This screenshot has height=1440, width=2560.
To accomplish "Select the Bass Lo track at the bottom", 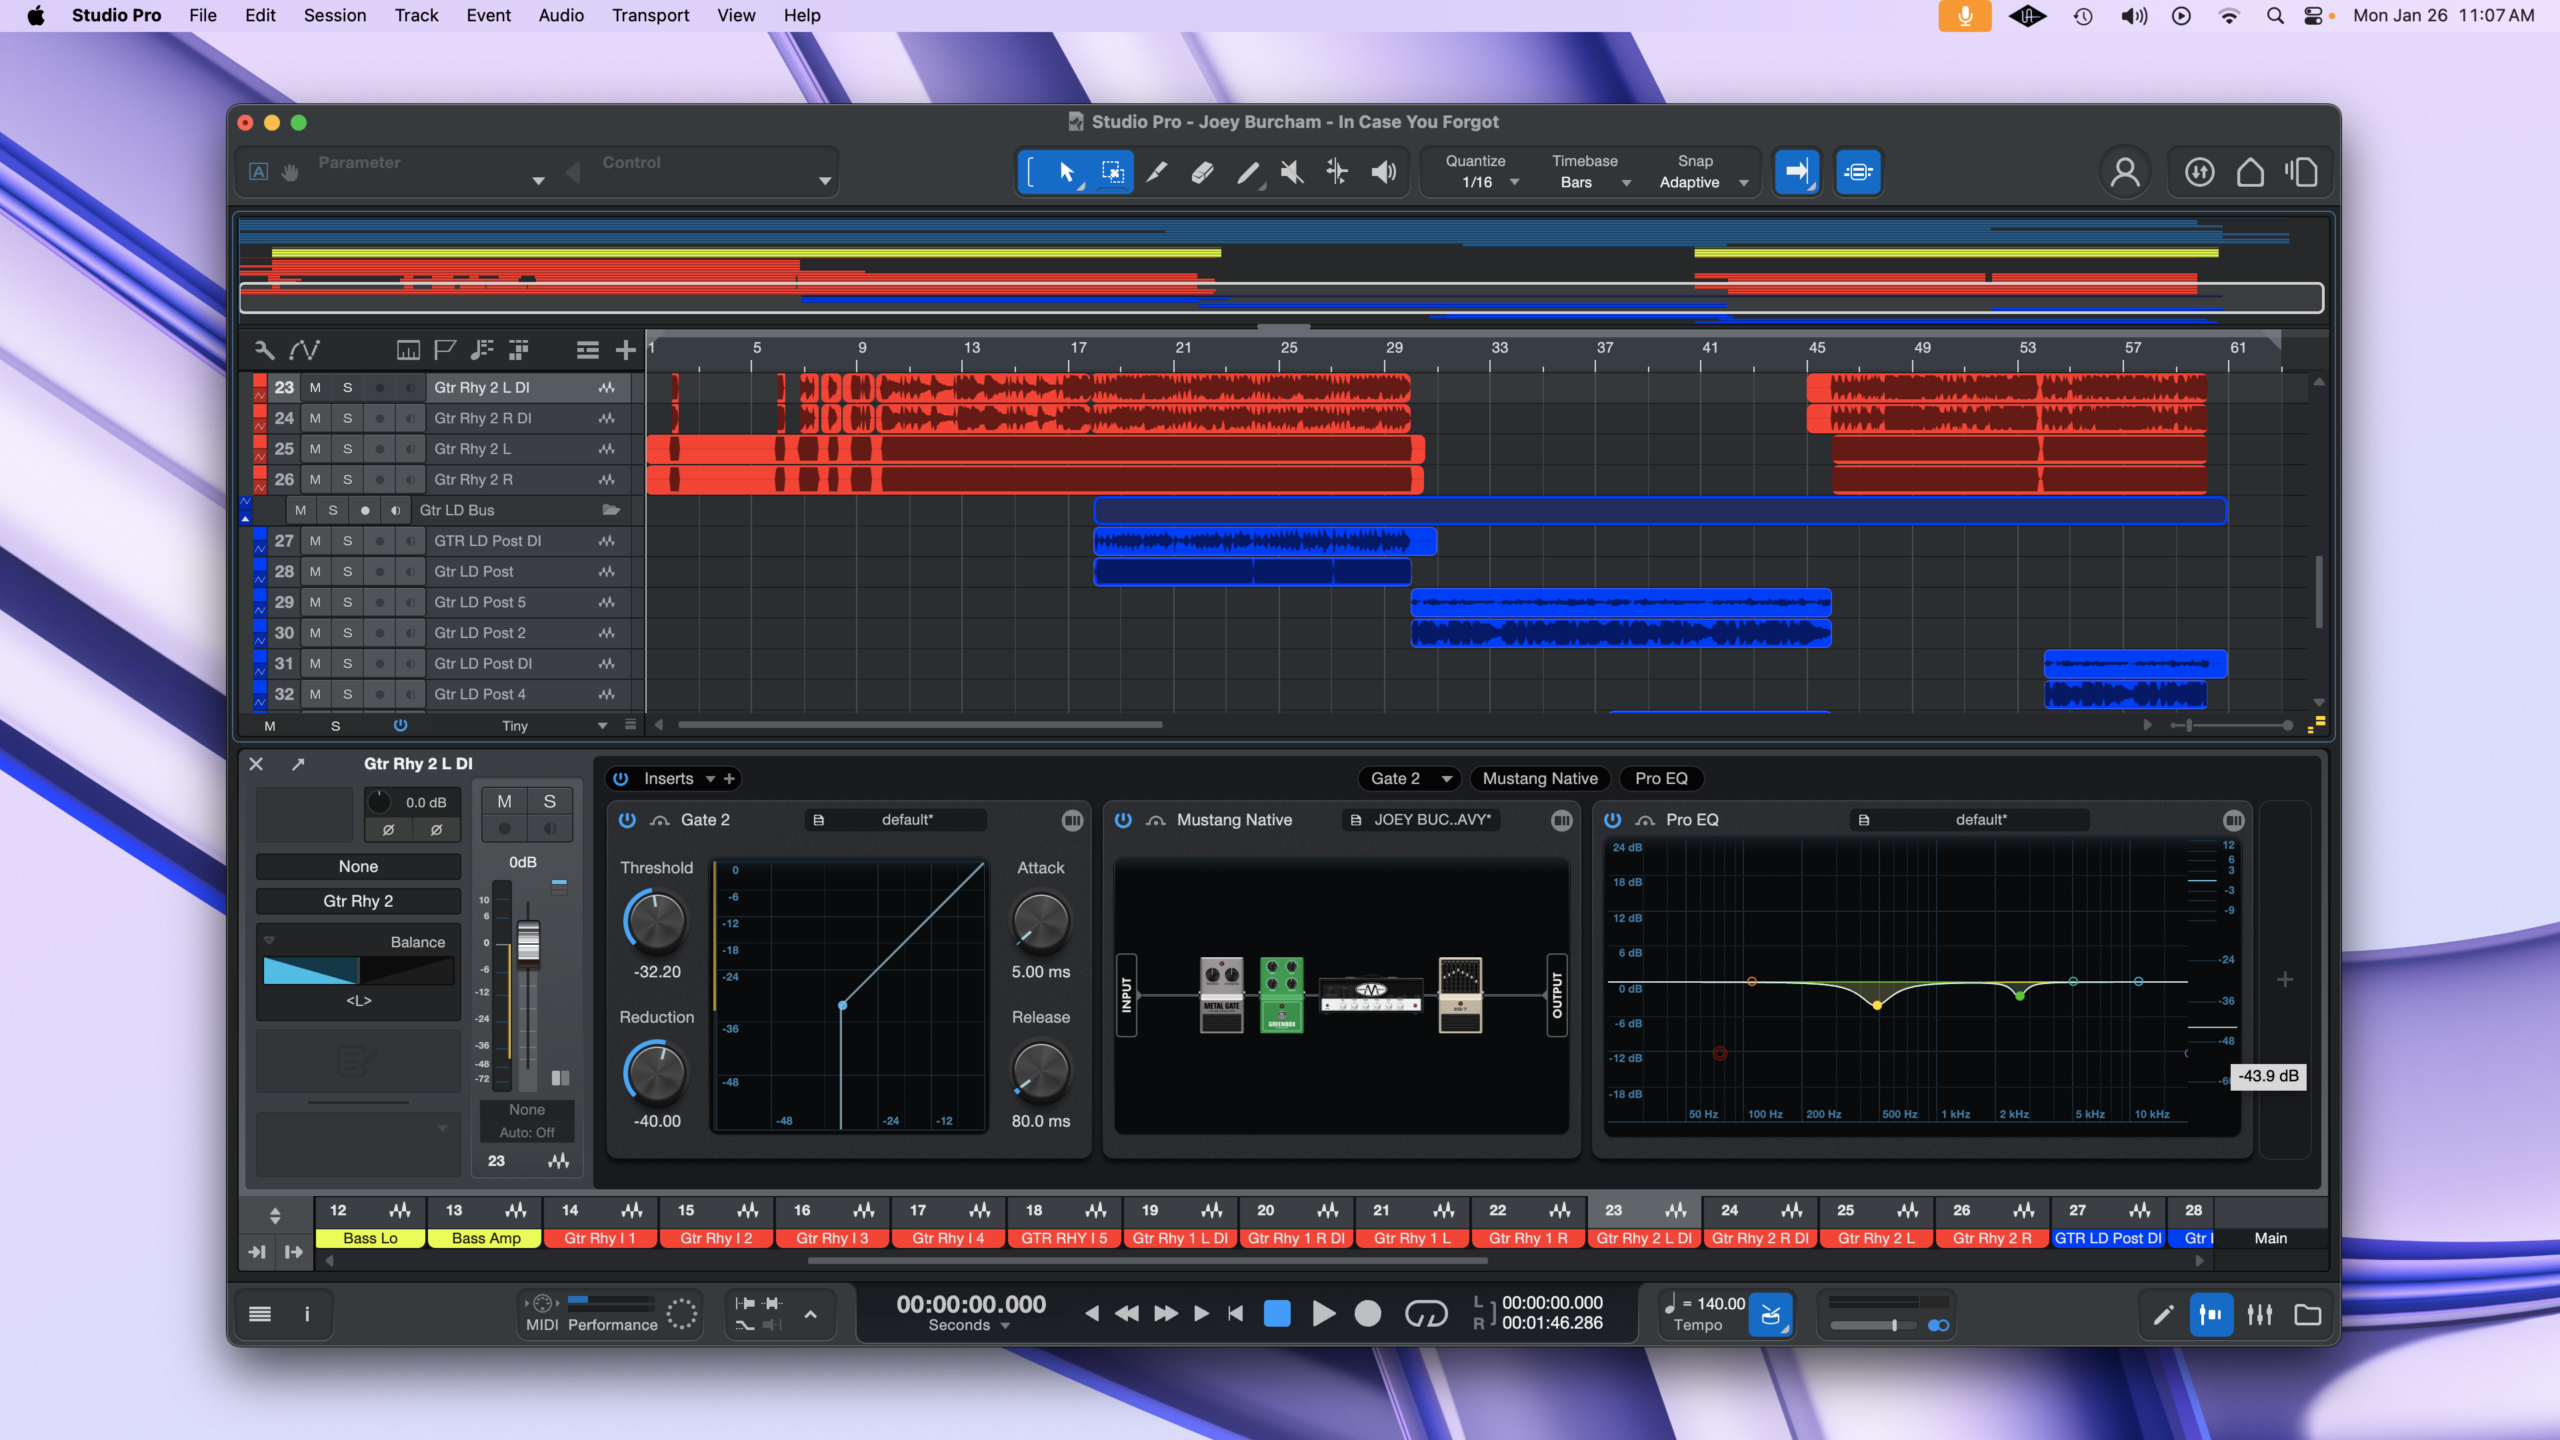I will click(x=369, y=1237).
